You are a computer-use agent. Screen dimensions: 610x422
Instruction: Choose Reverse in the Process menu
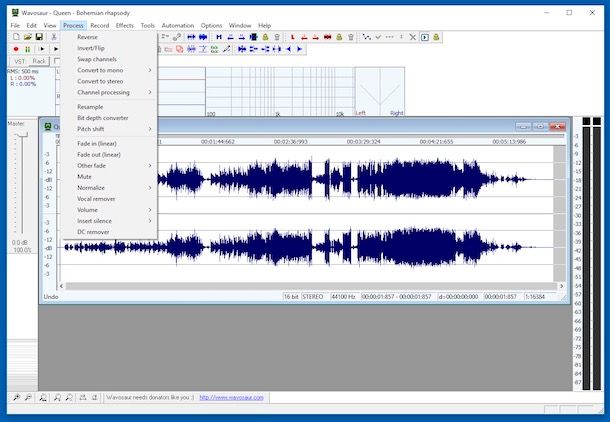coord(87,37)
